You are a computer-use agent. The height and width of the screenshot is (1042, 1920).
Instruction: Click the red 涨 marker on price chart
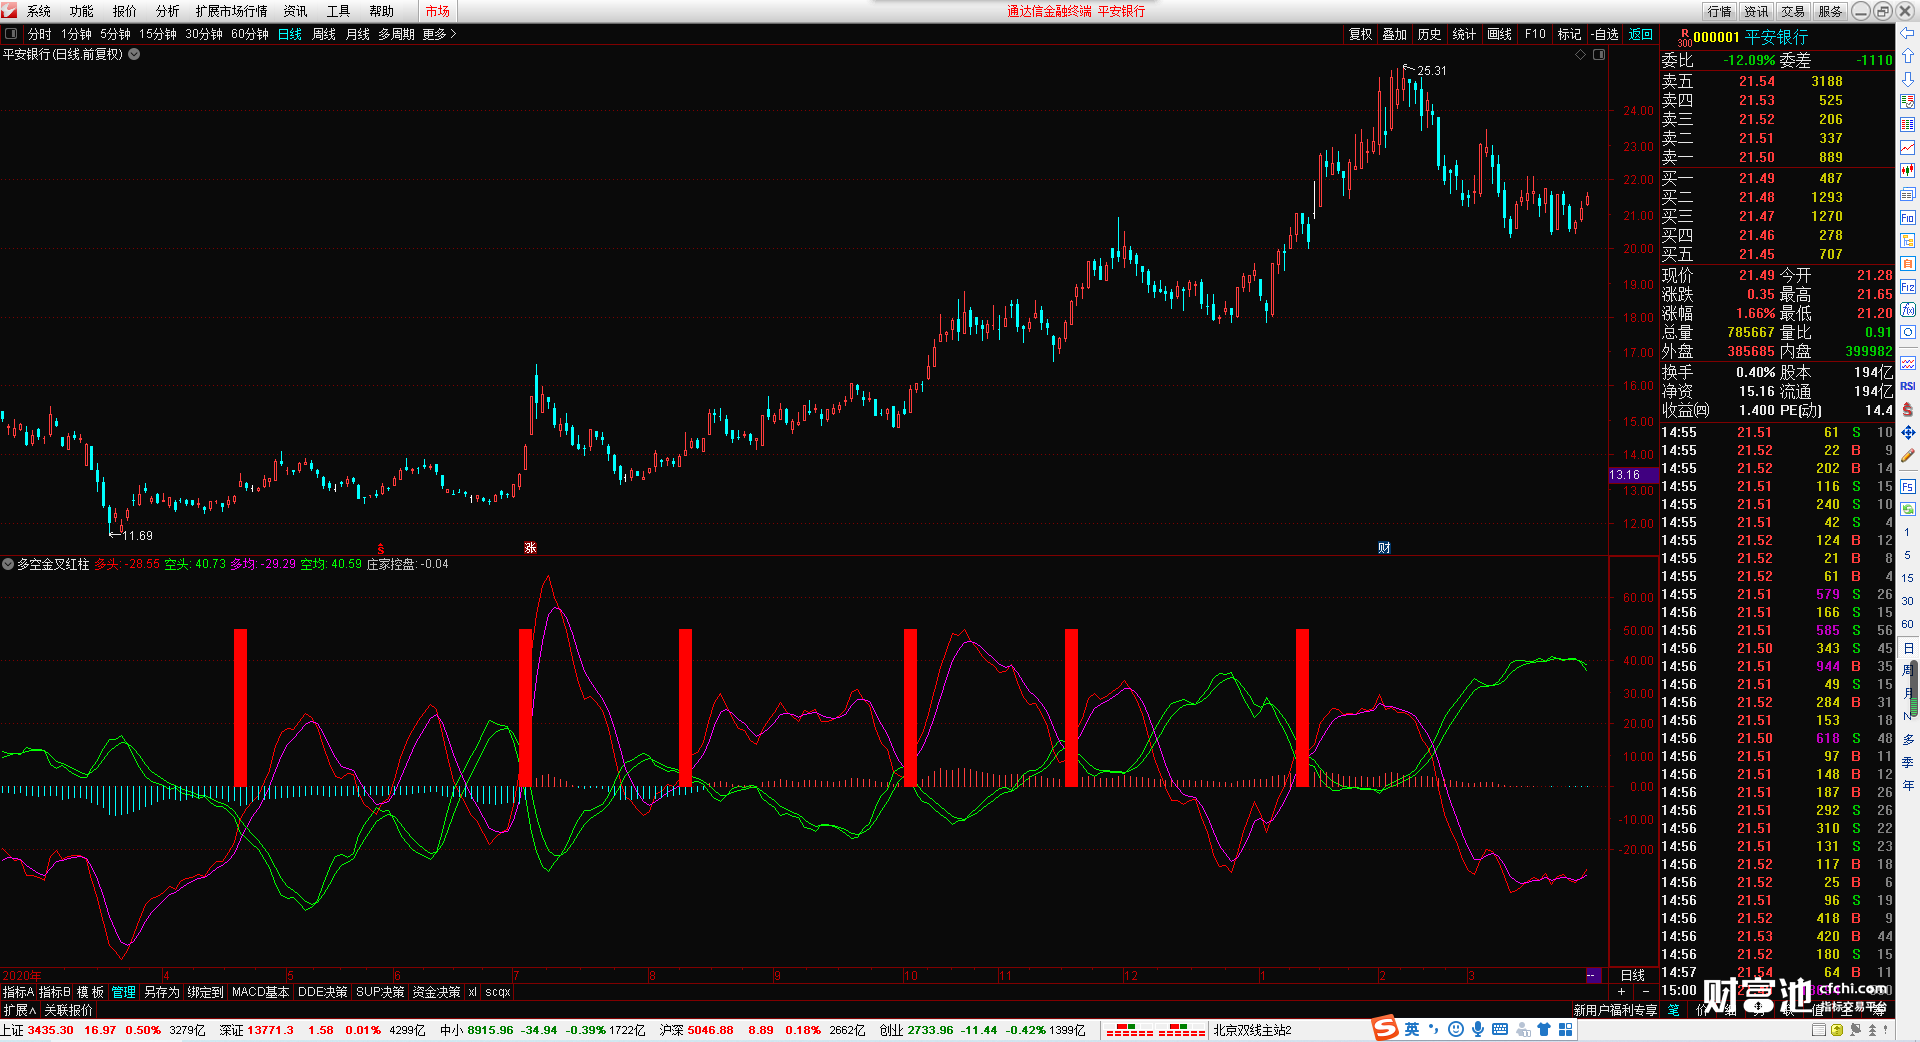[530, 547]
